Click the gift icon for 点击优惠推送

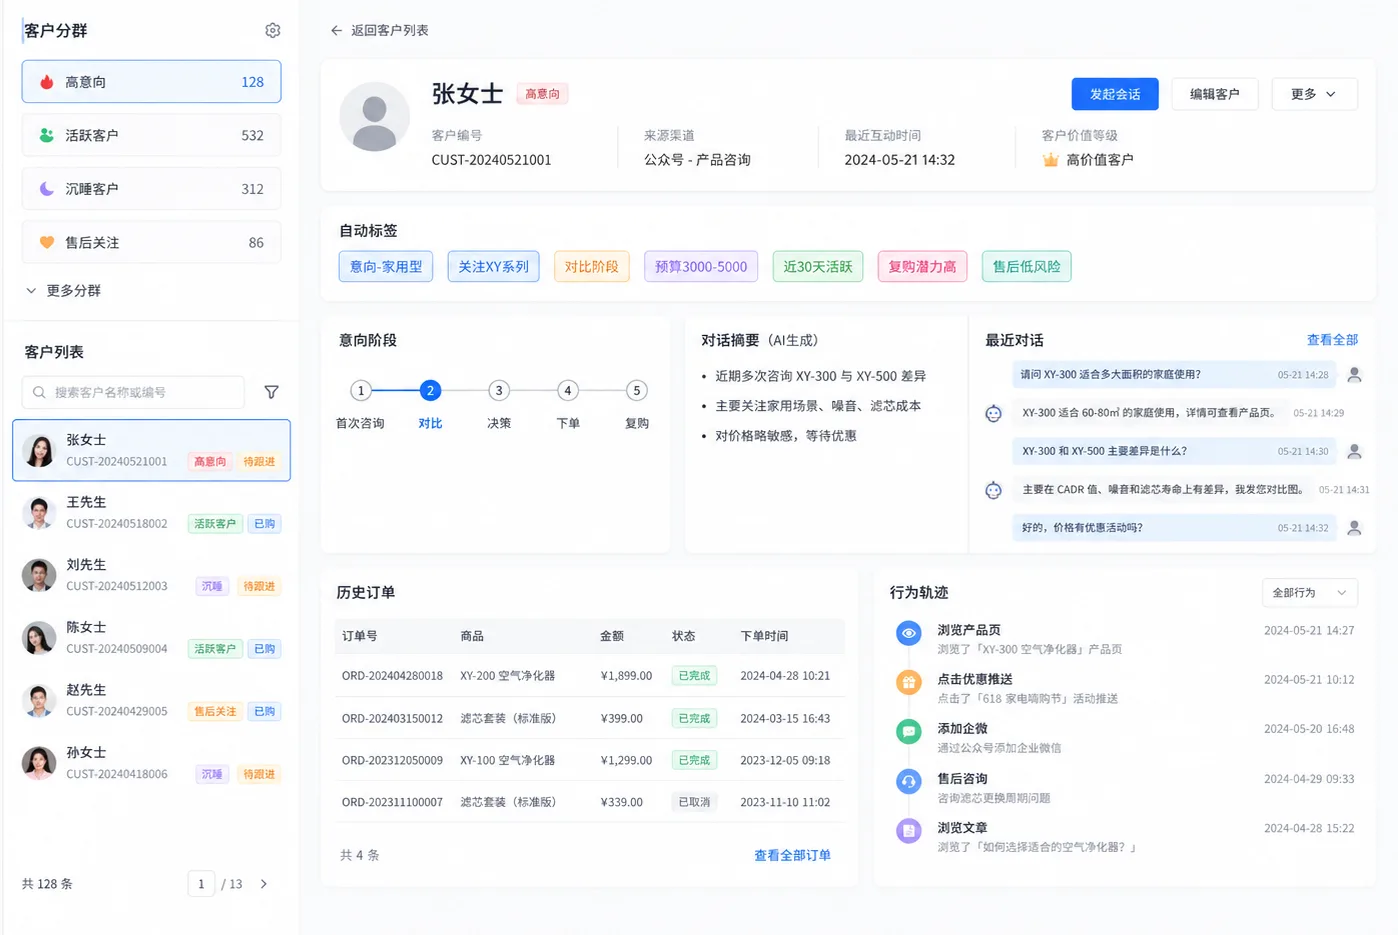click(x=908, y=682)
